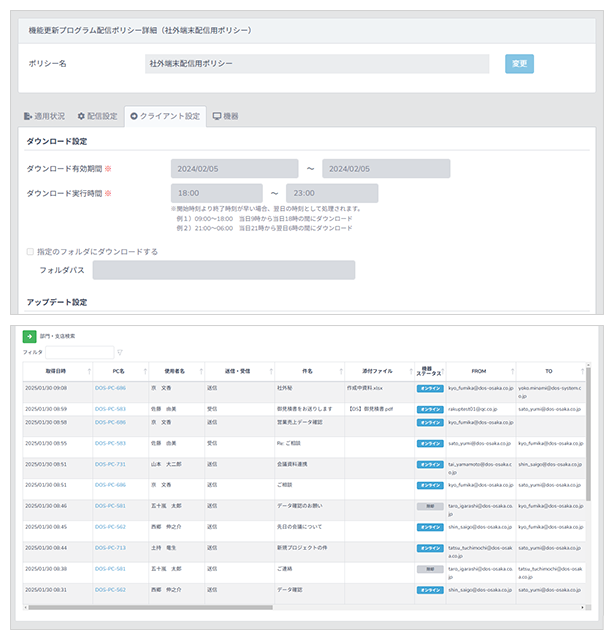The image size is (614, 640).
Task: Click the TO address yoko.minami@dos-system.co.jp
Action: coord(549,392)
